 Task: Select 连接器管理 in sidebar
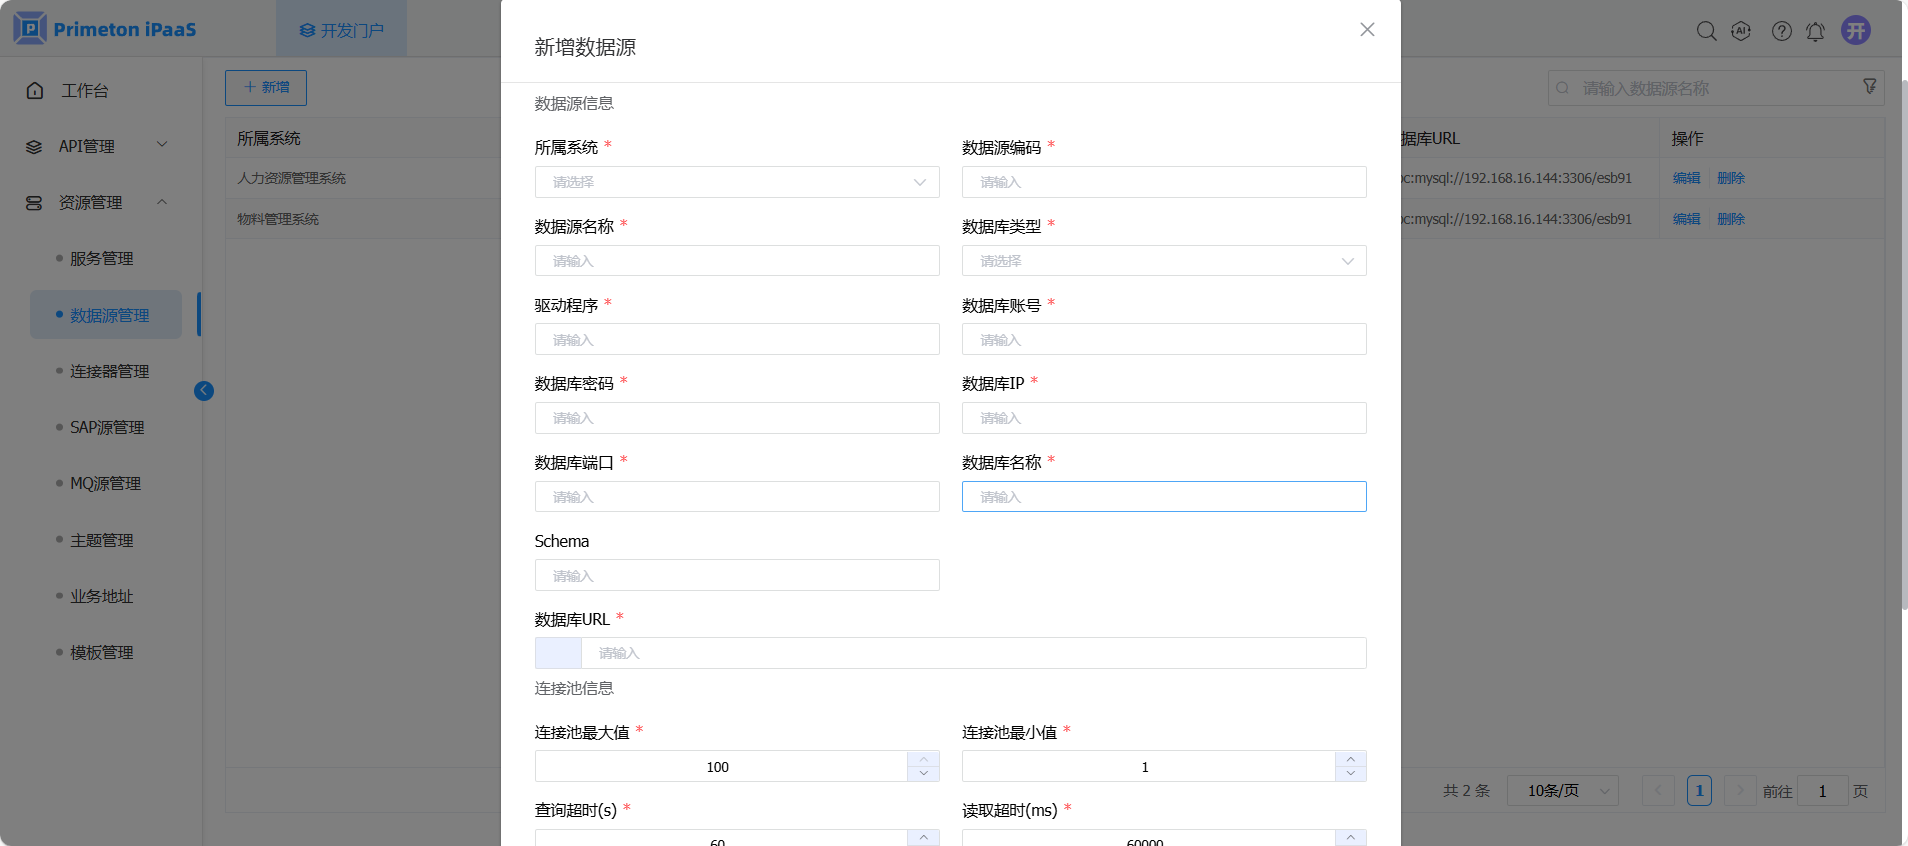[x=109, y=371]
